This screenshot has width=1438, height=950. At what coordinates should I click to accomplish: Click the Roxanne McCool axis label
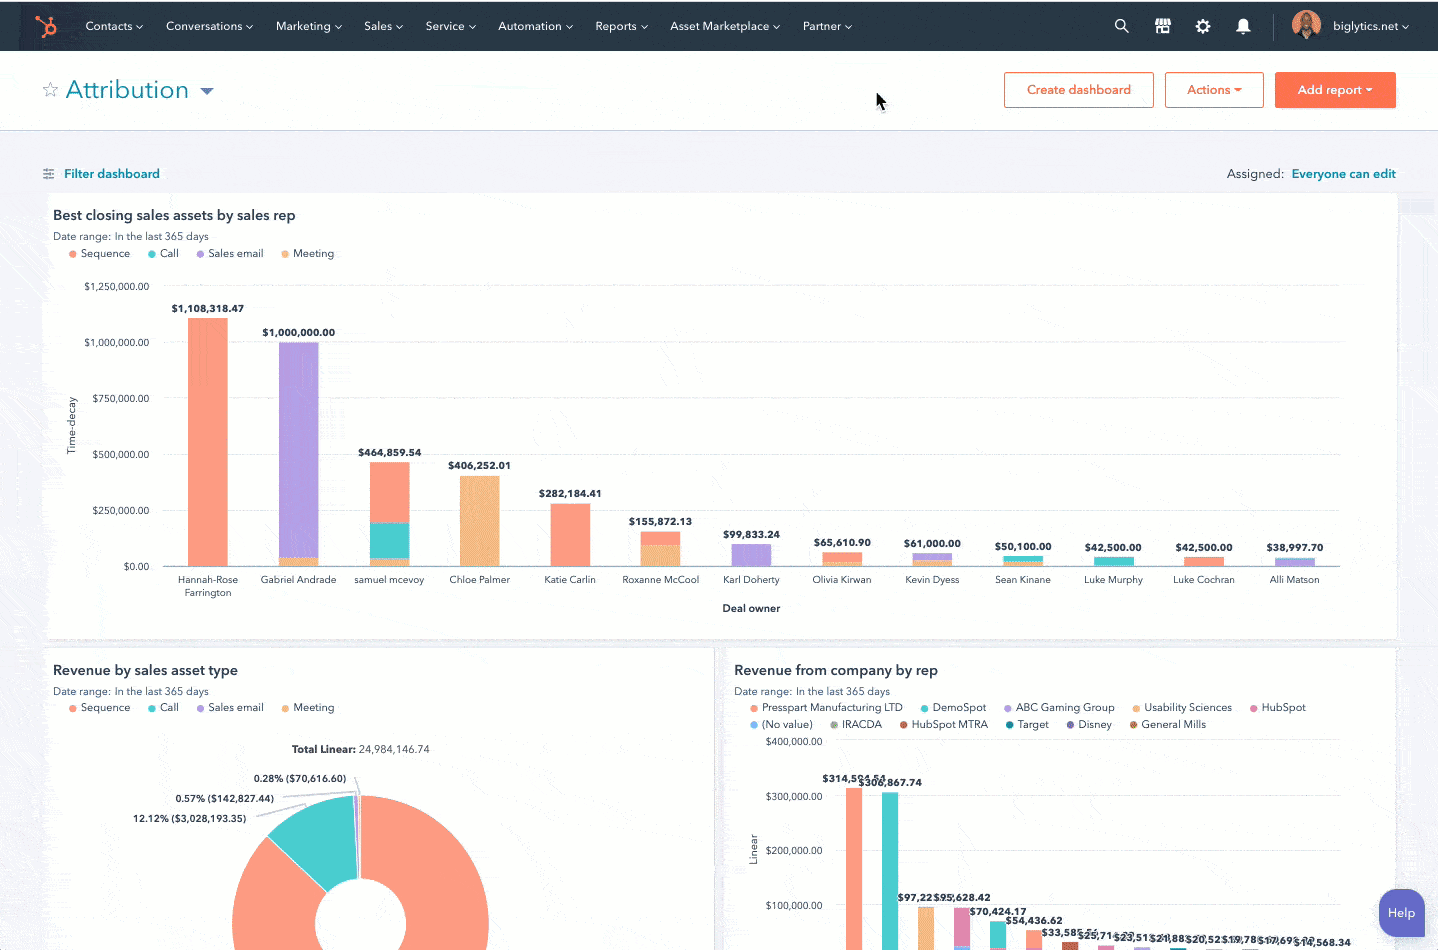coord(661,580)
